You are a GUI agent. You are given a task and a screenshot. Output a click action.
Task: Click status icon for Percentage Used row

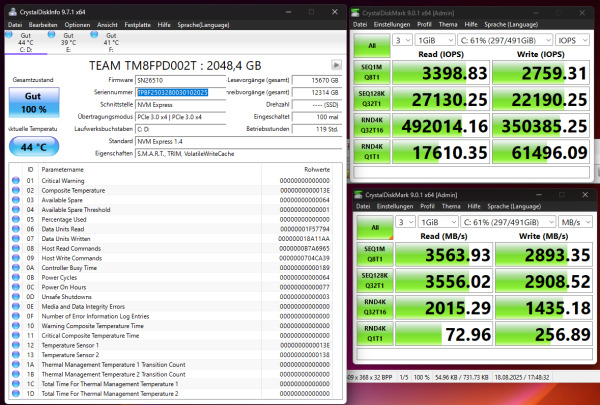pyautogui.click(x=16, y=219)
